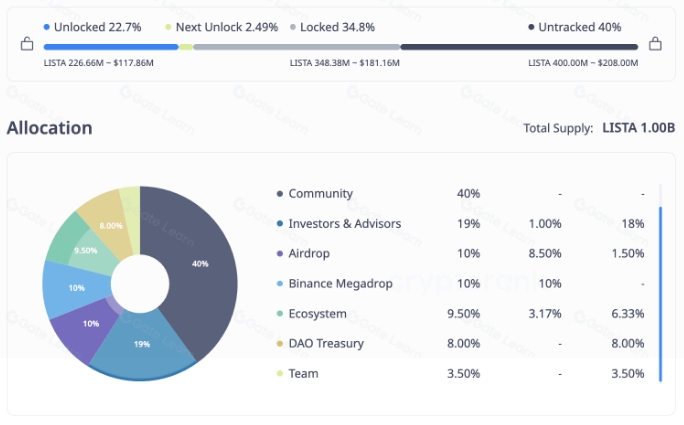Click LISTA 226.66M ~ $117.86M text
This screenshot has width=684, height=425.
point(99,63)
